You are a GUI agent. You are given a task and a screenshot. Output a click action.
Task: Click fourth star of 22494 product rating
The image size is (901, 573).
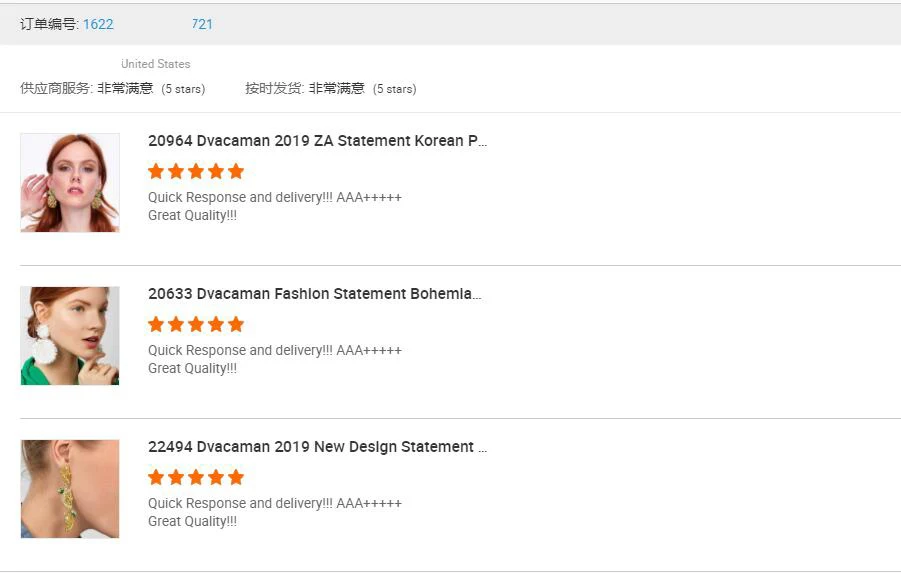point(216,477)
